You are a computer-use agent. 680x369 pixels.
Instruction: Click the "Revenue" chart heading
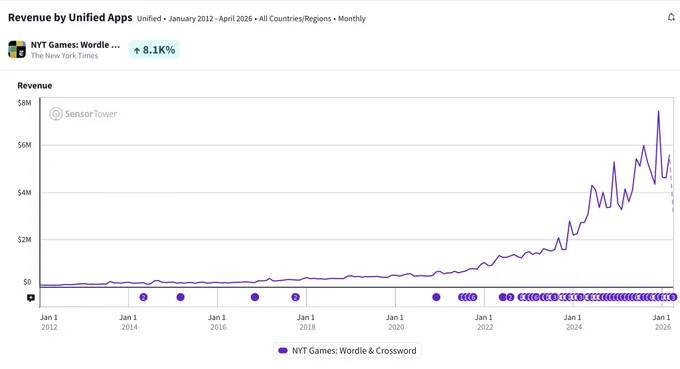35,85
